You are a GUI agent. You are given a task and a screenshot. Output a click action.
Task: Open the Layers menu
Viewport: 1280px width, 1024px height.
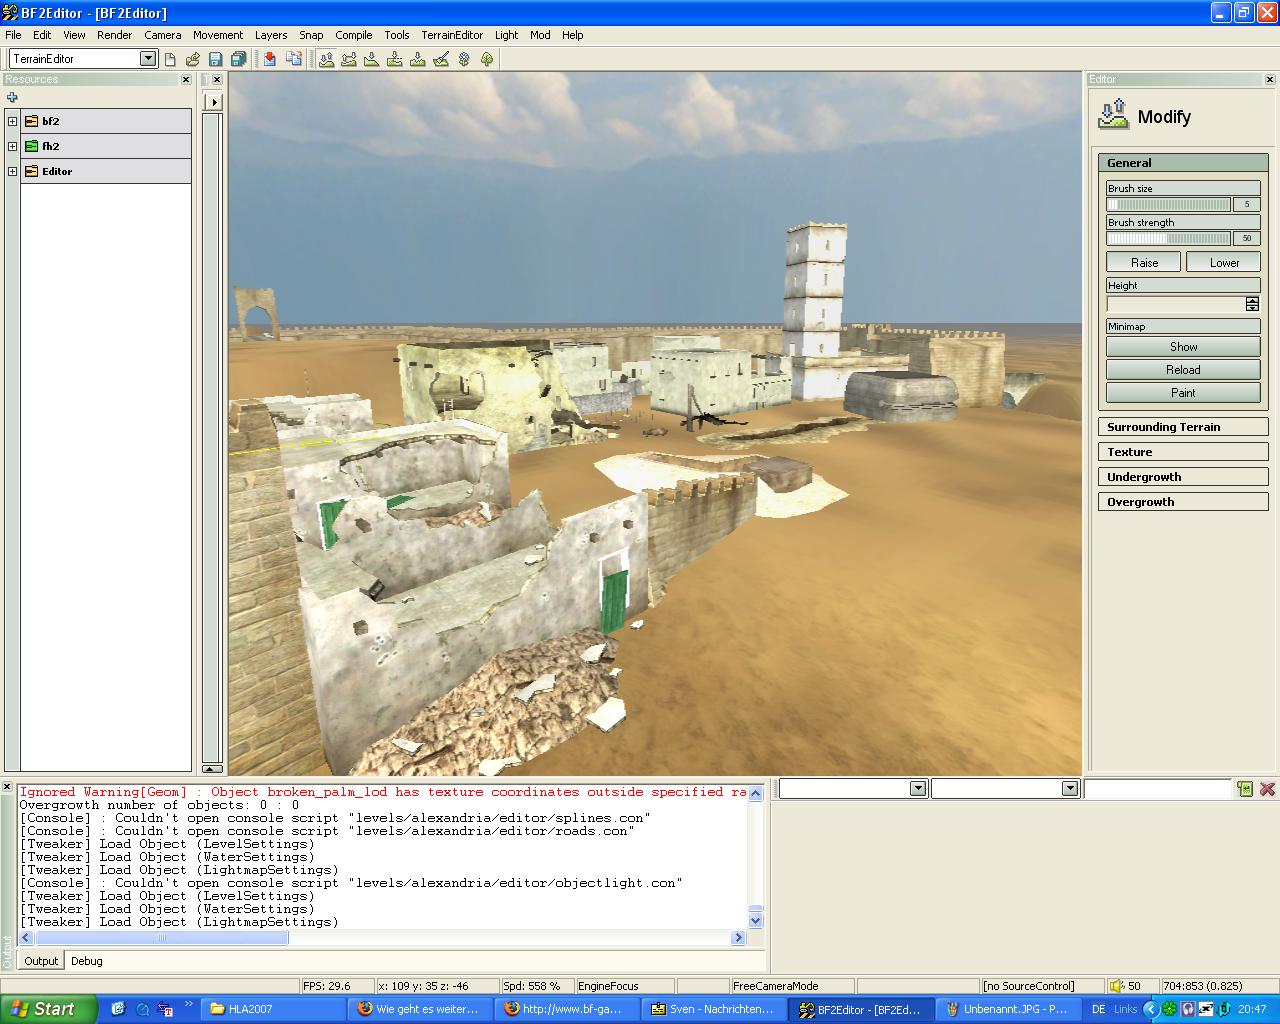point(271,35)
